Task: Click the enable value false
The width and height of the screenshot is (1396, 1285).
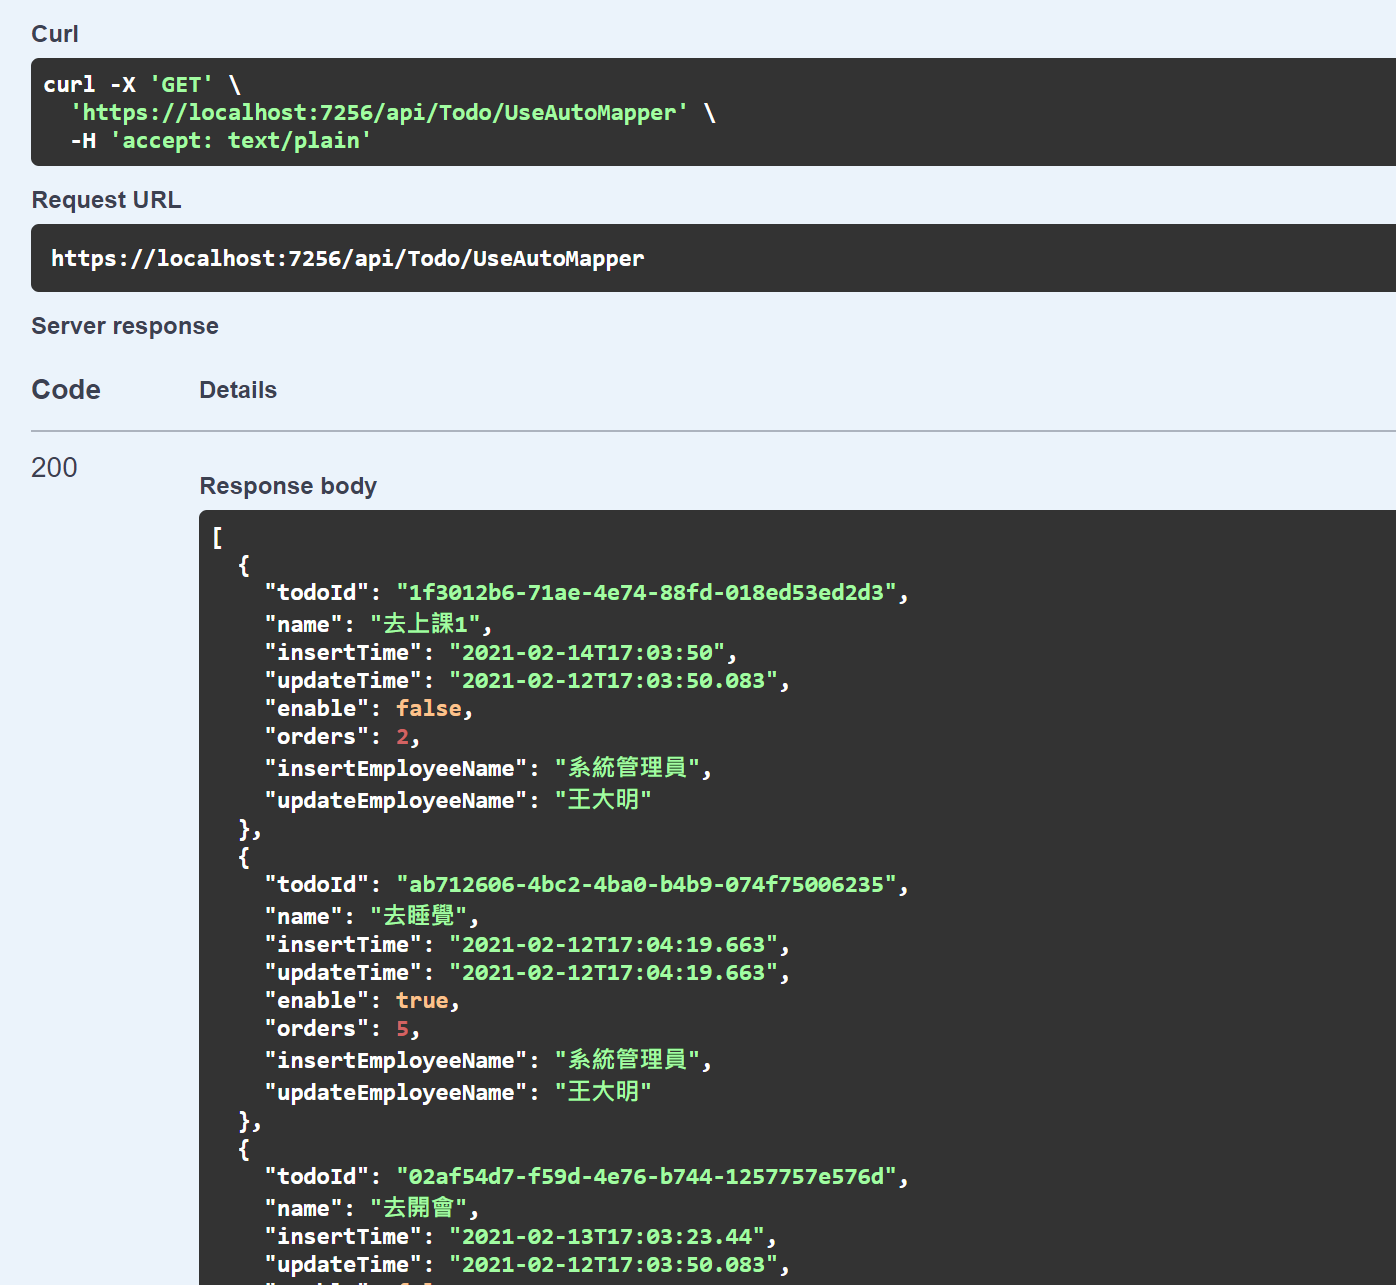Action: click(x=429, y=709)
